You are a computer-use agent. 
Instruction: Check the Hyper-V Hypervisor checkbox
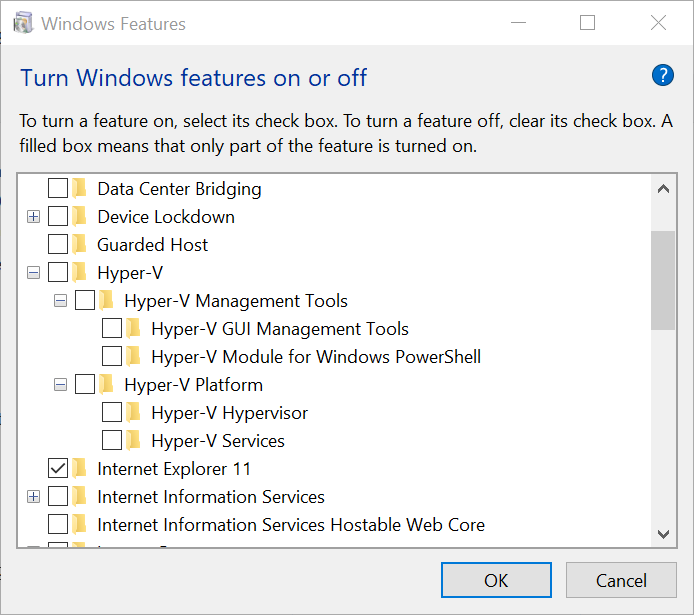click(112, 412)
